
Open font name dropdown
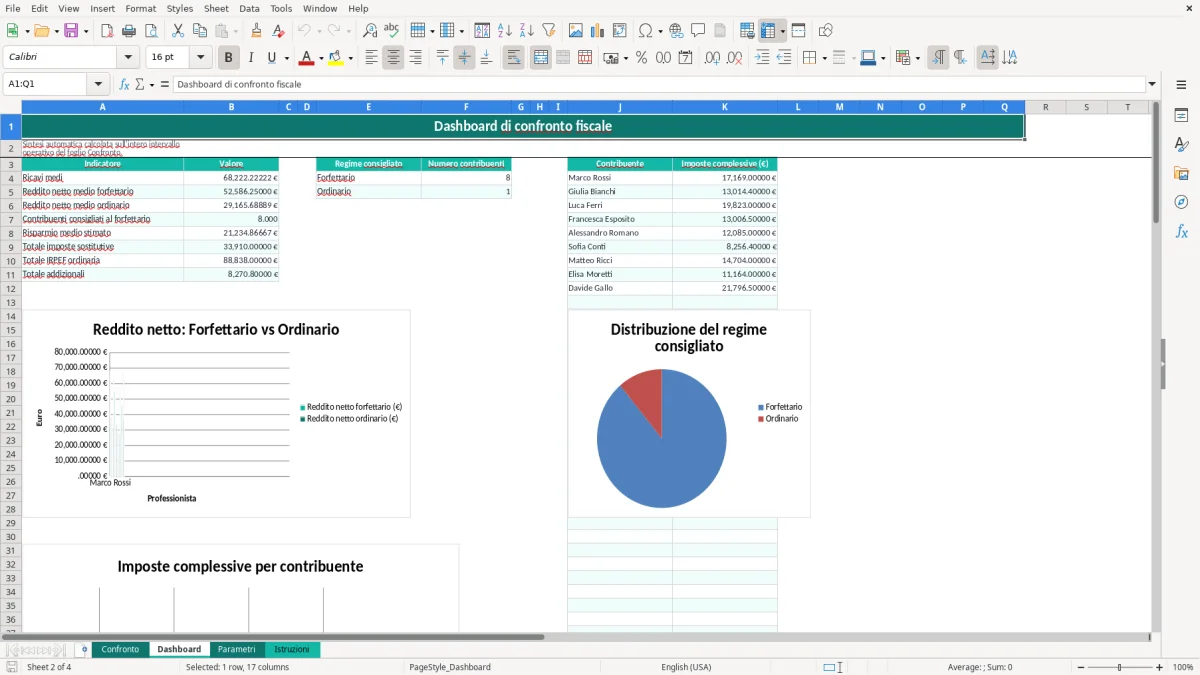pyautogui.click(x=127, y=58)
